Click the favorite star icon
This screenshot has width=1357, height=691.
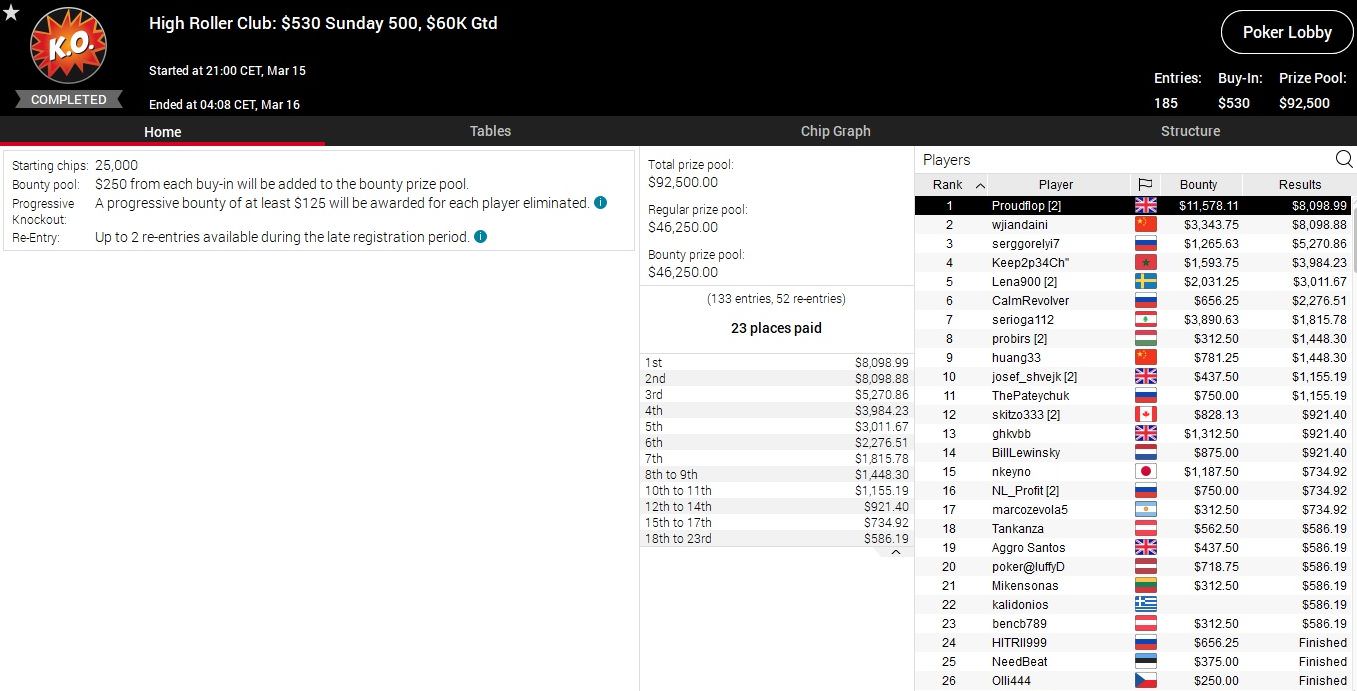coord(11,13)
